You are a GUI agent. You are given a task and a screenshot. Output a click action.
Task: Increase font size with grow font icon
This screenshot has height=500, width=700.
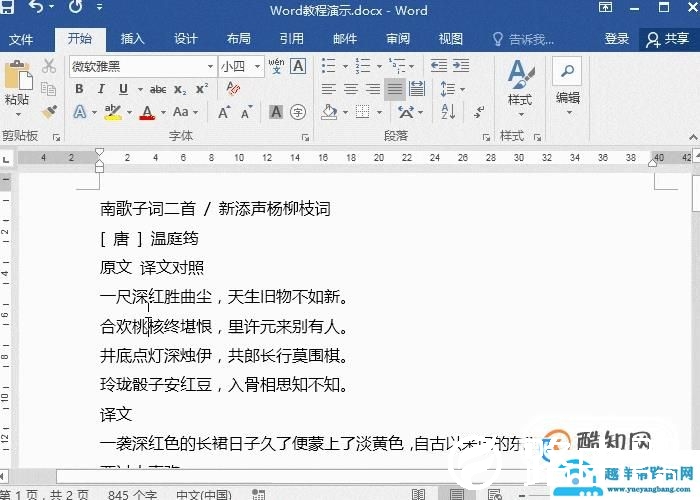tap(224, 112)
